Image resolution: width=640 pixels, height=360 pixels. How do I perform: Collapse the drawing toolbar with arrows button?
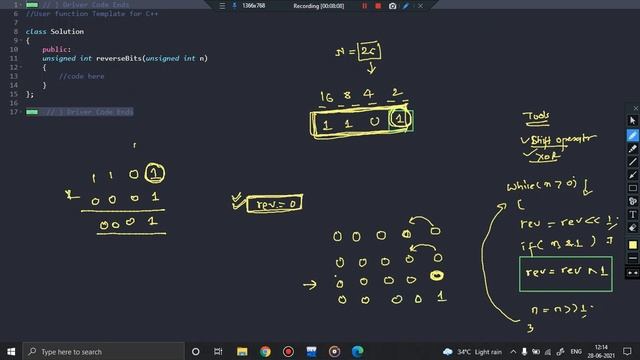coord(632,273)
